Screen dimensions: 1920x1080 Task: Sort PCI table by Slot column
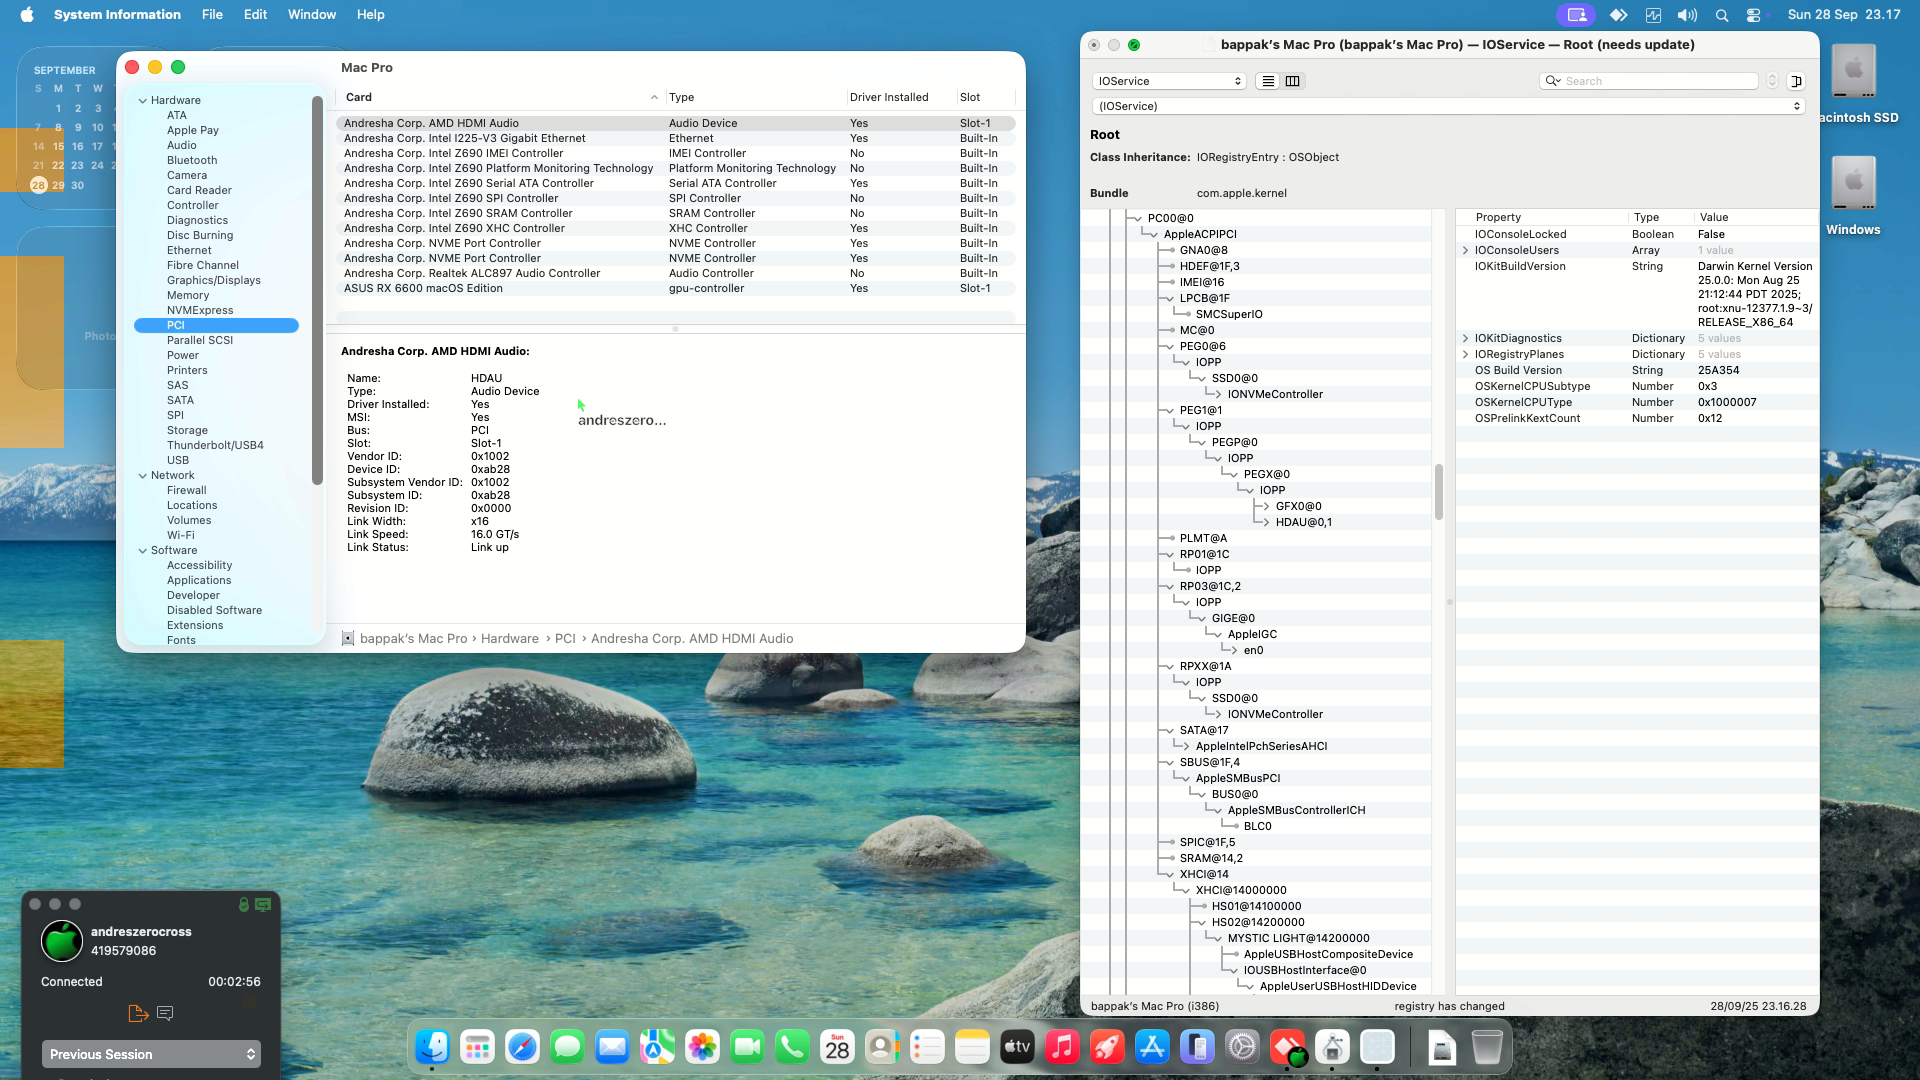985,97
